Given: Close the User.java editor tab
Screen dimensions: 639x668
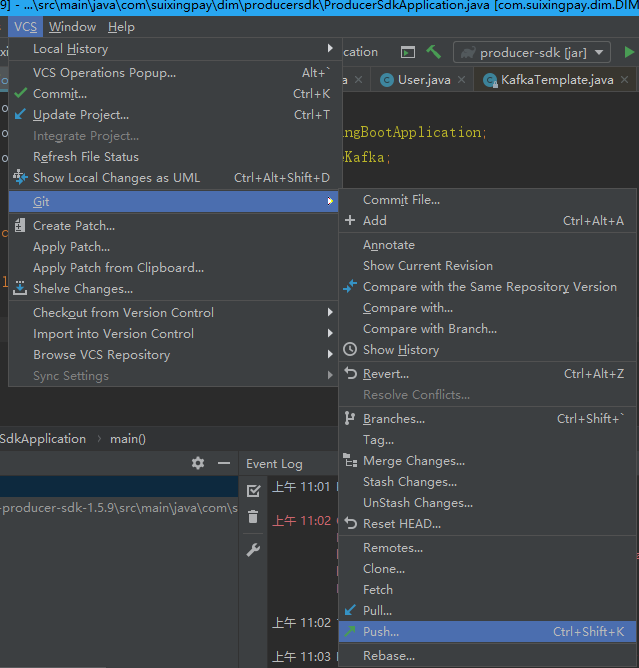Looking at the screenshot, I should (x=462, y=80).
